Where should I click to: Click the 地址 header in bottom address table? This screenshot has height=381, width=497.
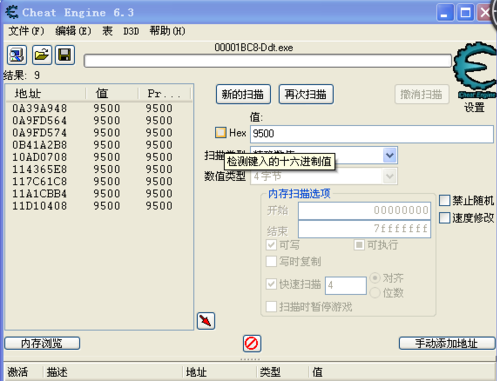point(219,372)
